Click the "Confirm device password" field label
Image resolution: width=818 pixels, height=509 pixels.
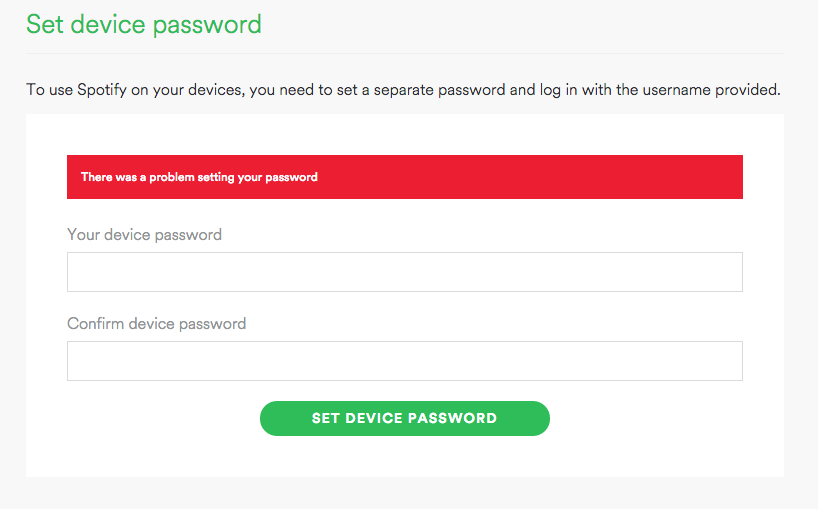[156, 324]
